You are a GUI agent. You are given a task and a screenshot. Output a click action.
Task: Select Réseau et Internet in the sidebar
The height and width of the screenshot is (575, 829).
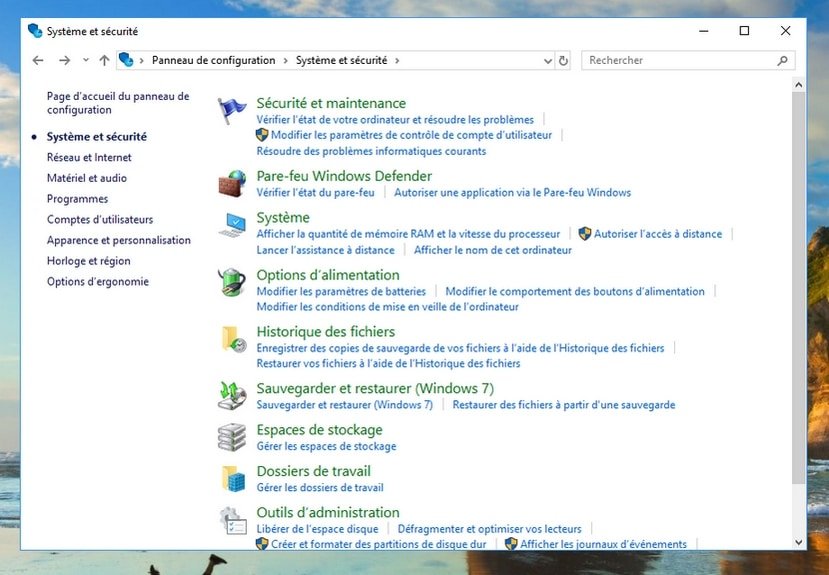(89, 157)
